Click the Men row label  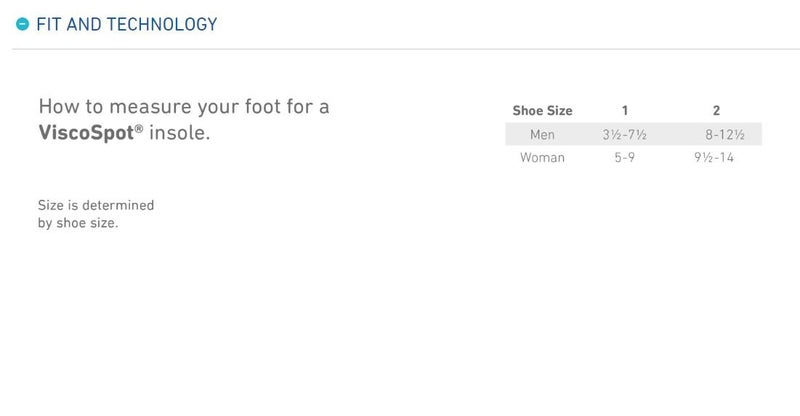point(542,135)
